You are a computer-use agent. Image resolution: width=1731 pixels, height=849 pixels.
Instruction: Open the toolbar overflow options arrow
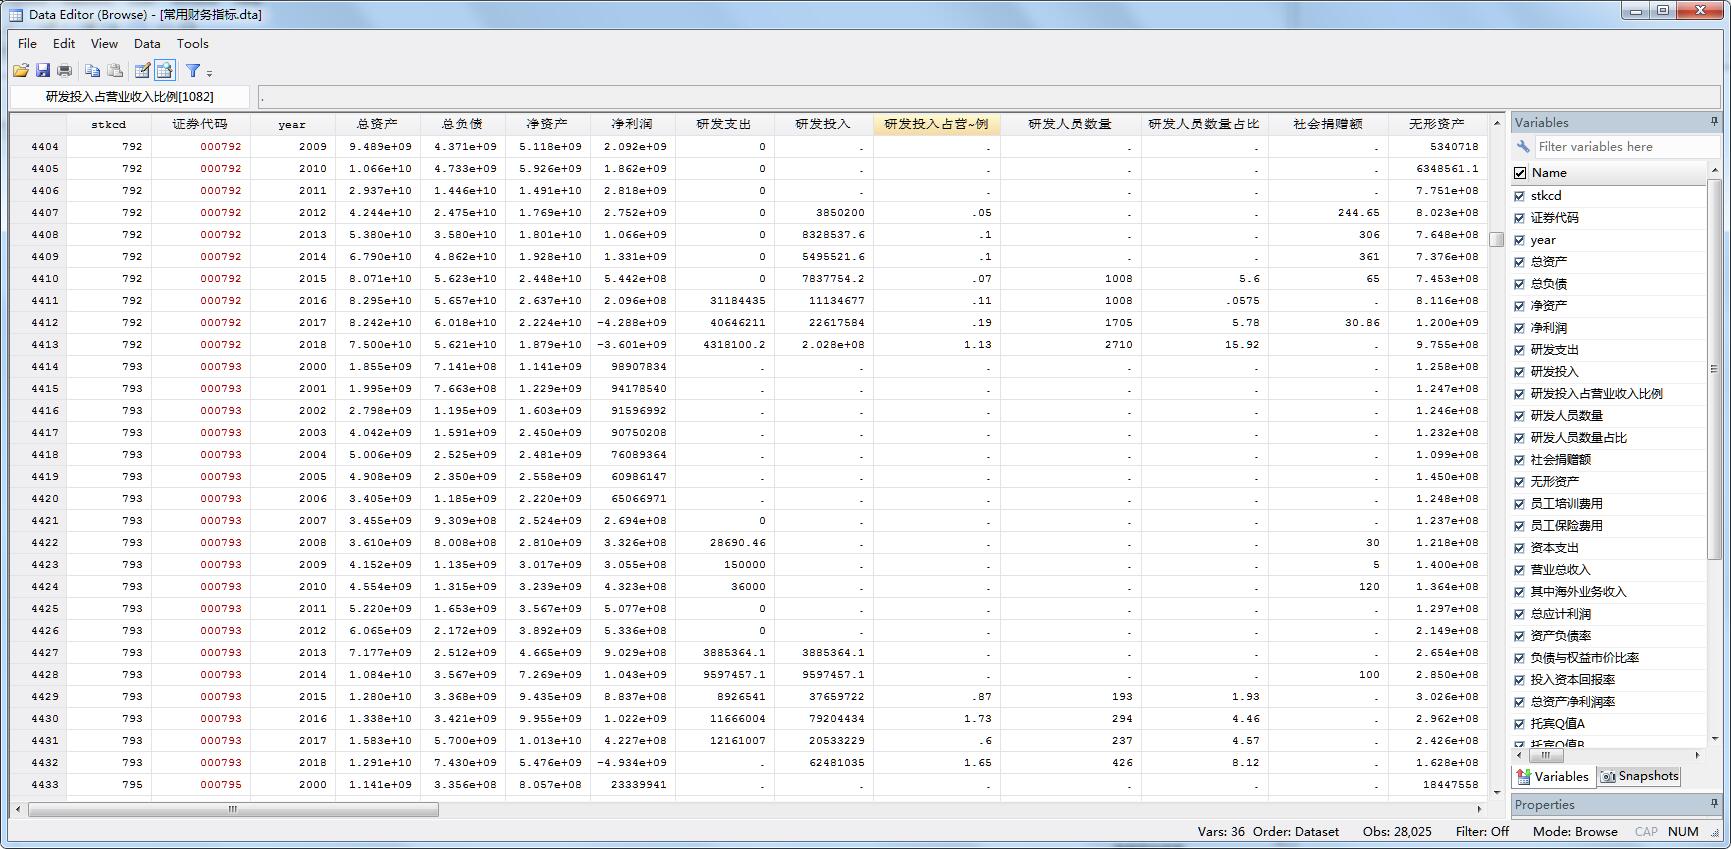pyautogui.click(x=209, y=72)
